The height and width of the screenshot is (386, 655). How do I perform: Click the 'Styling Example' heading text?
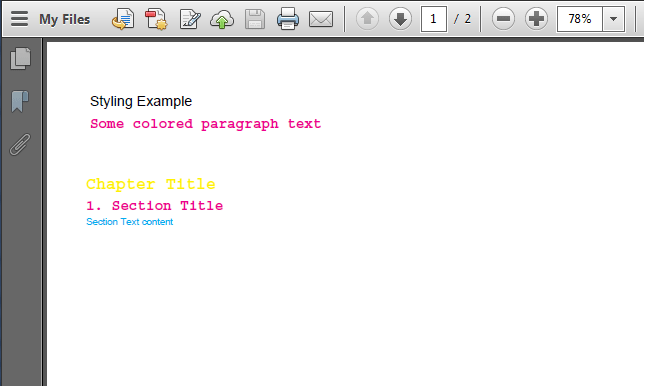[141, 102]
